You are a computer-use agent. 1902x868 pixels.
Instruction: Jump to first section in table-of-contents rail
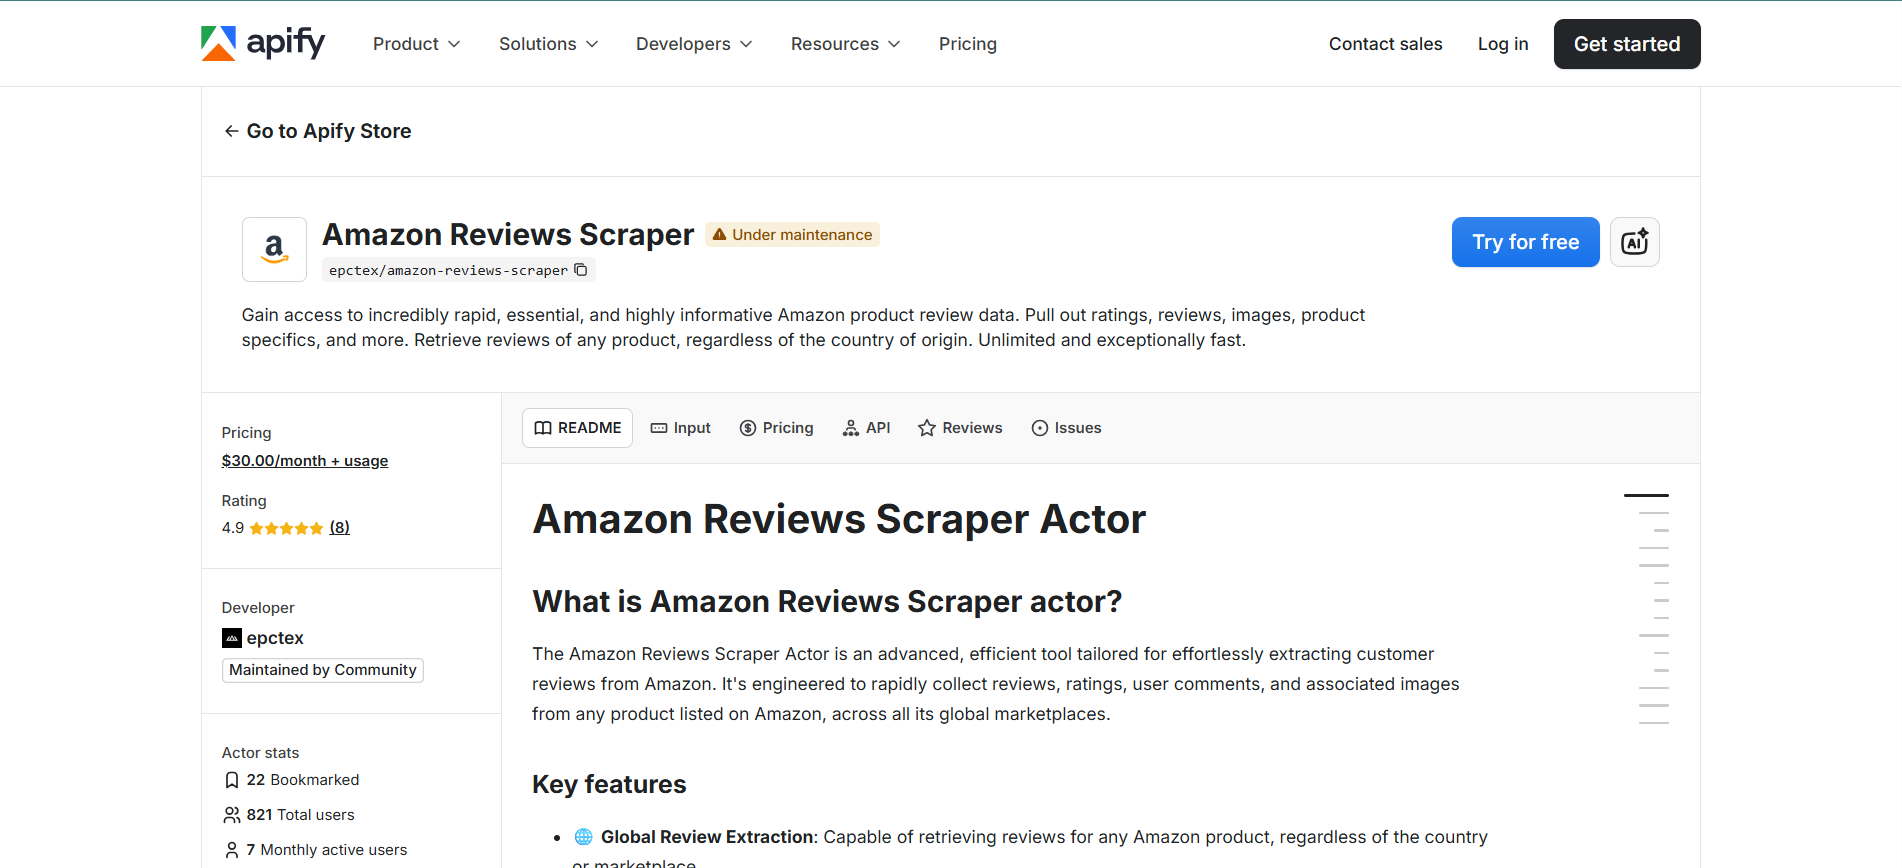(x=1646, y=495)
